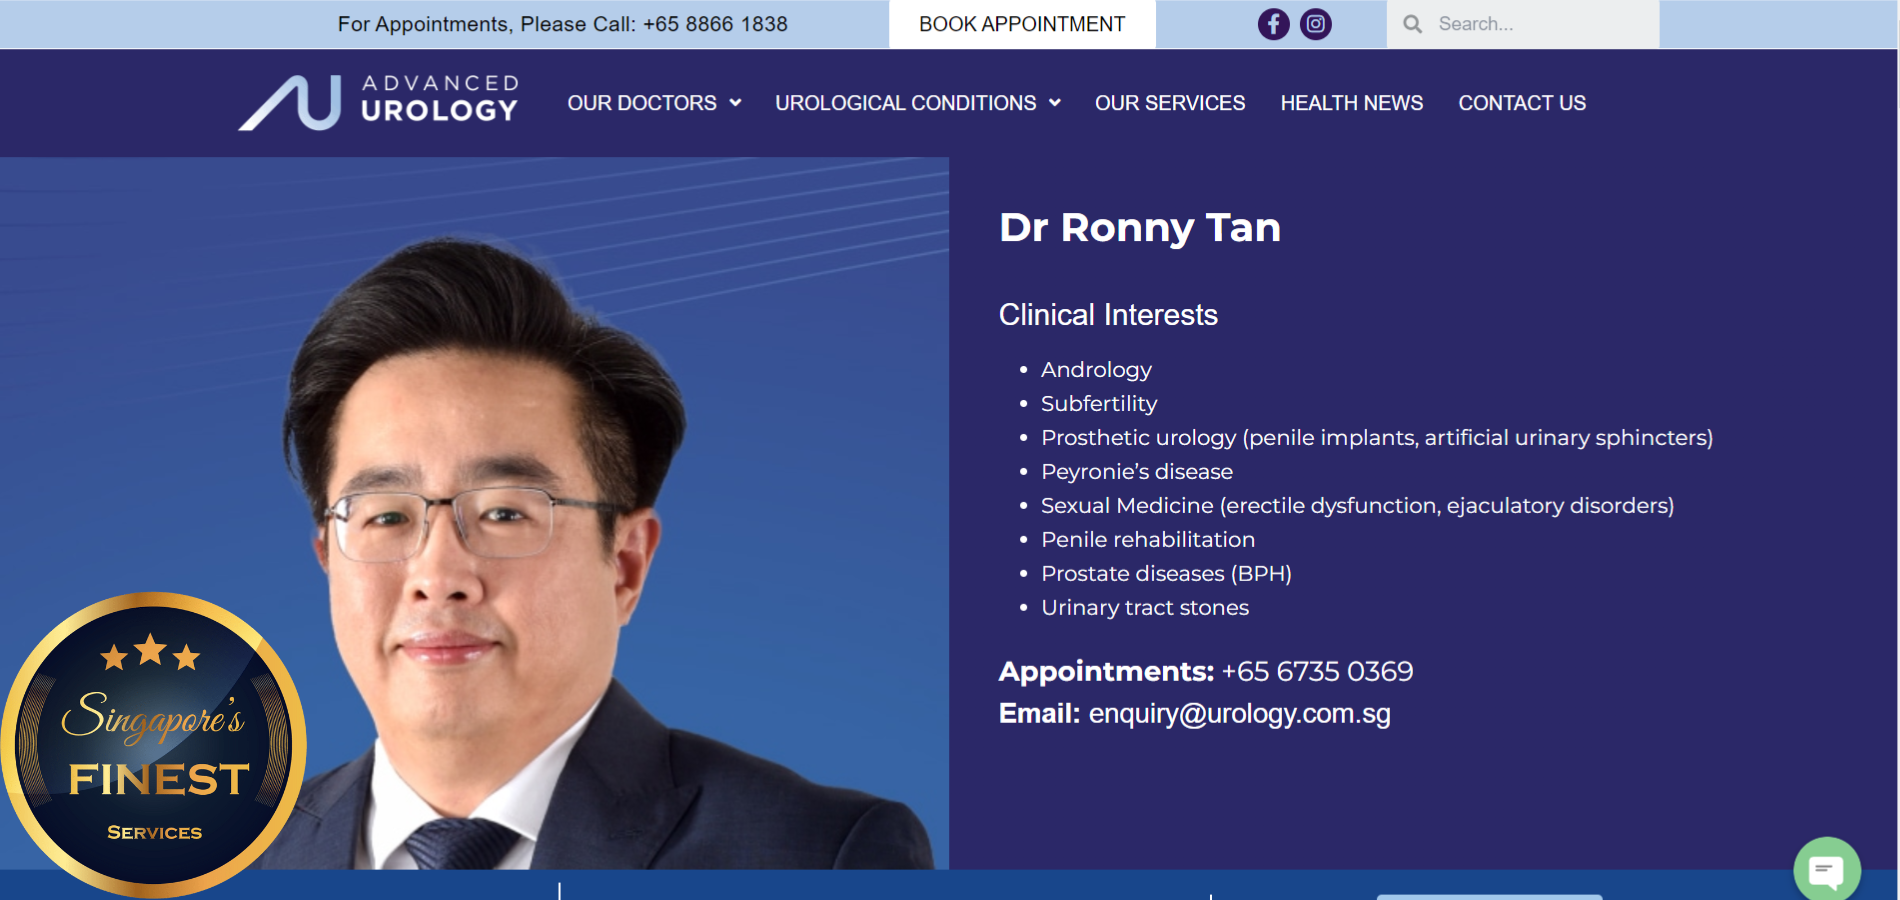Navigate to Health News
This screenshot has width=1900, height=900.
pos(1351,103)
